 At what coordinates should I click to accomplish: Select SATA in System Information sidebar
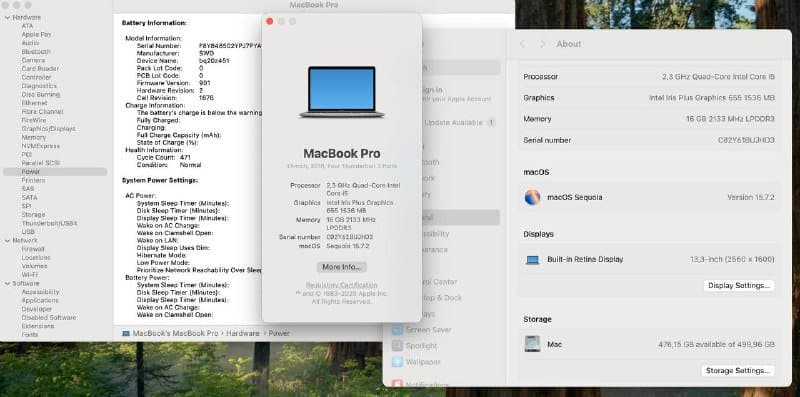coord(29,197)
